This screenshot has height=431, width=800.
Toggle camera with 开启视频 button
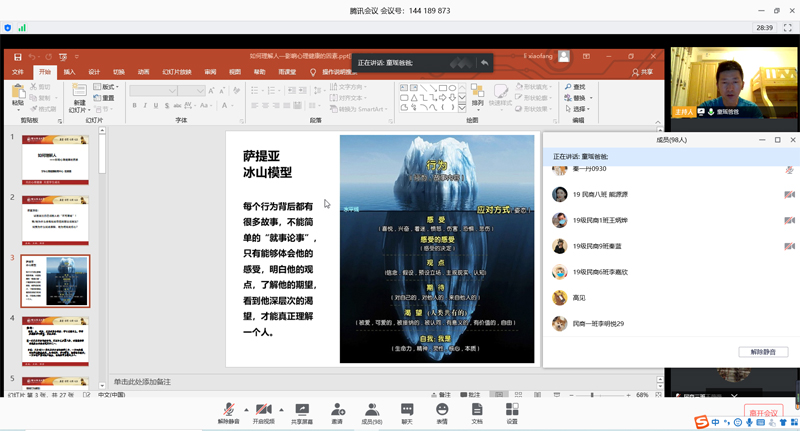(x=264, y=410)
